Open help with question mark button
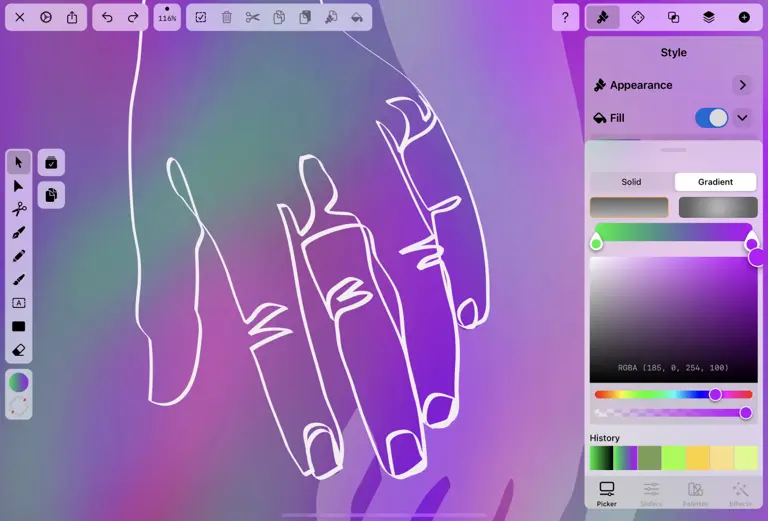Screen dimensions: 768x521 click(565, 18)
